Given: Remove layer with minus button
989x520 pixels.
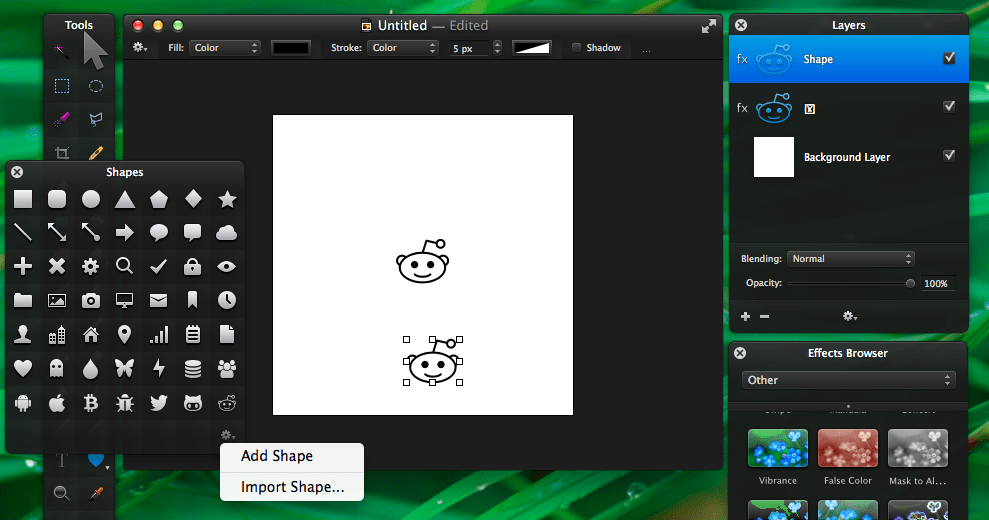Looking at the screenshot, I should (x=764, y=316).
